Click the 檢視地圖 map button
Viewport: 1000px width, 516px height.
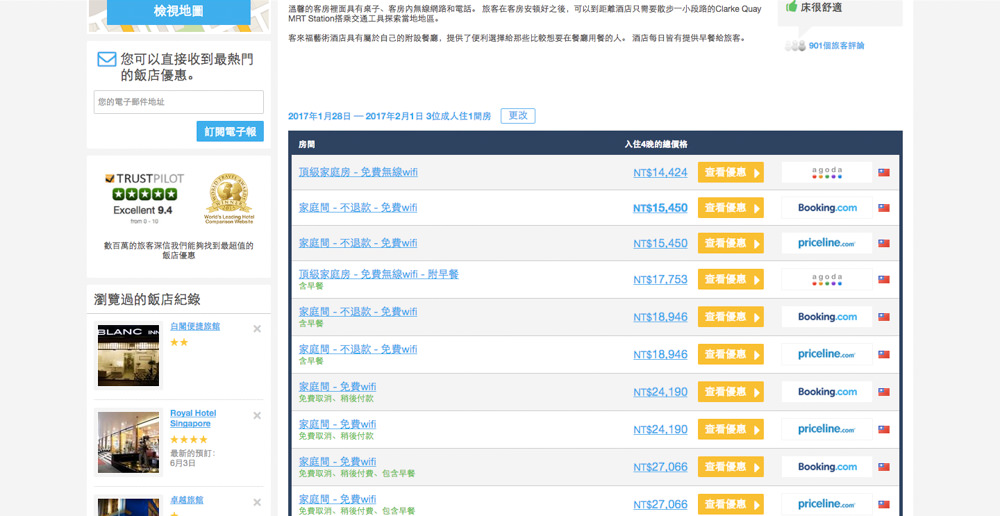pos(179,11)
